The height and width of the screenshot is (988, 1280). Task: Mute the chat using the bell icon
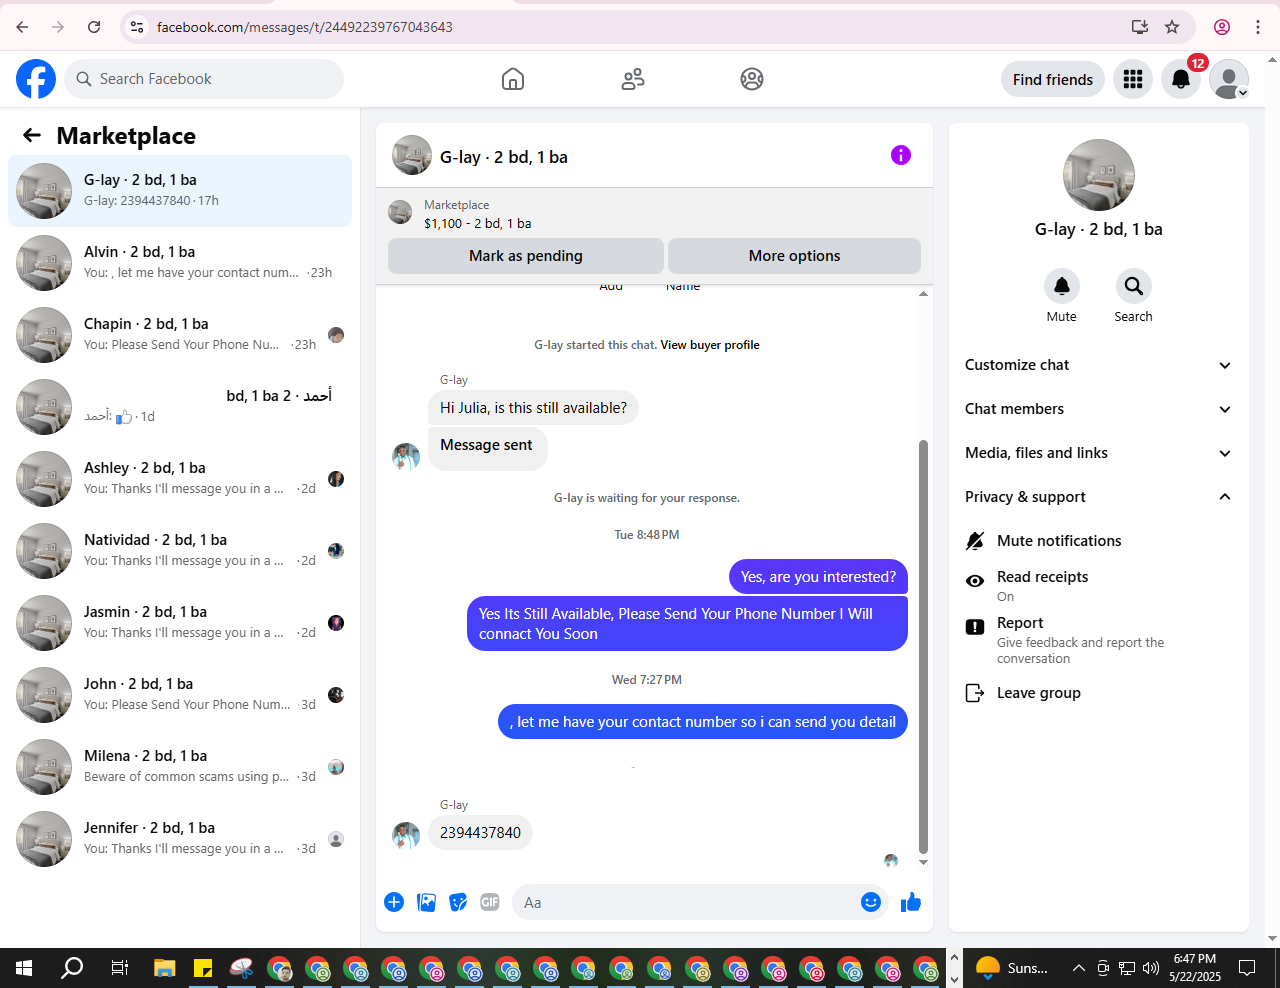(x=1062, y=286)
